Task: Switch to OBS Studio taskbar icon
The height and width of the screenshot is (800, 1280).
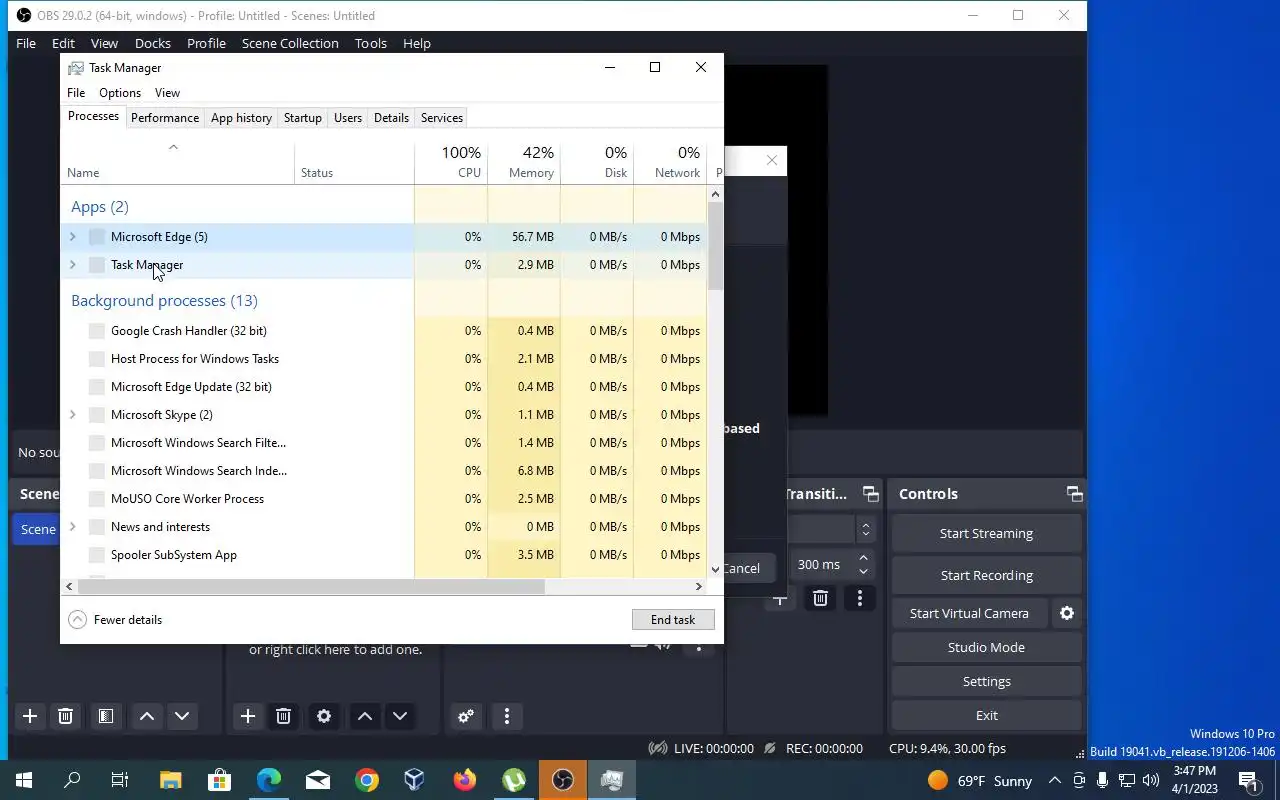Action: 563,780
